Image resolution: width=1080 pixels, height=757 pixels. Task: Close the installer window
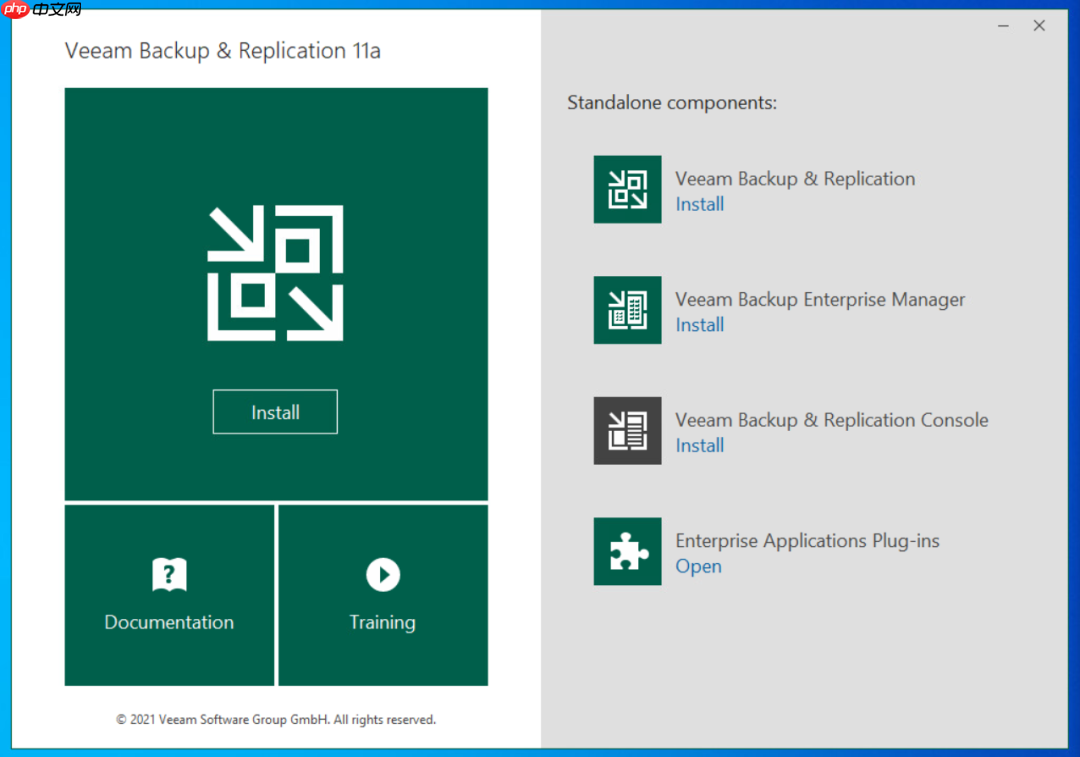1039,25
